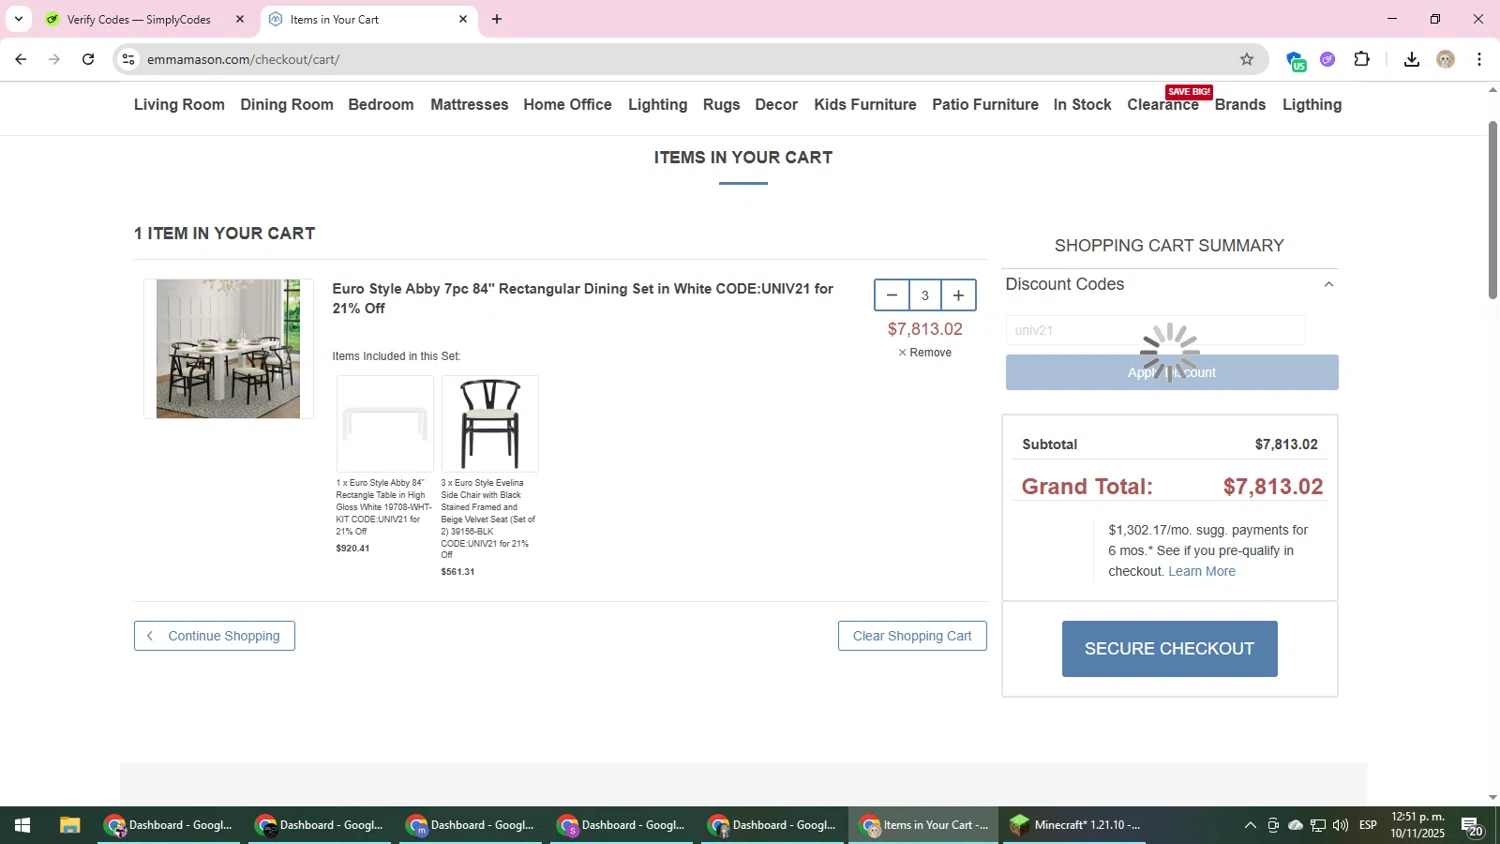Click Continue Shopping button
Image resolution: width=1500 pixels, height=844 pixels.
214,636
